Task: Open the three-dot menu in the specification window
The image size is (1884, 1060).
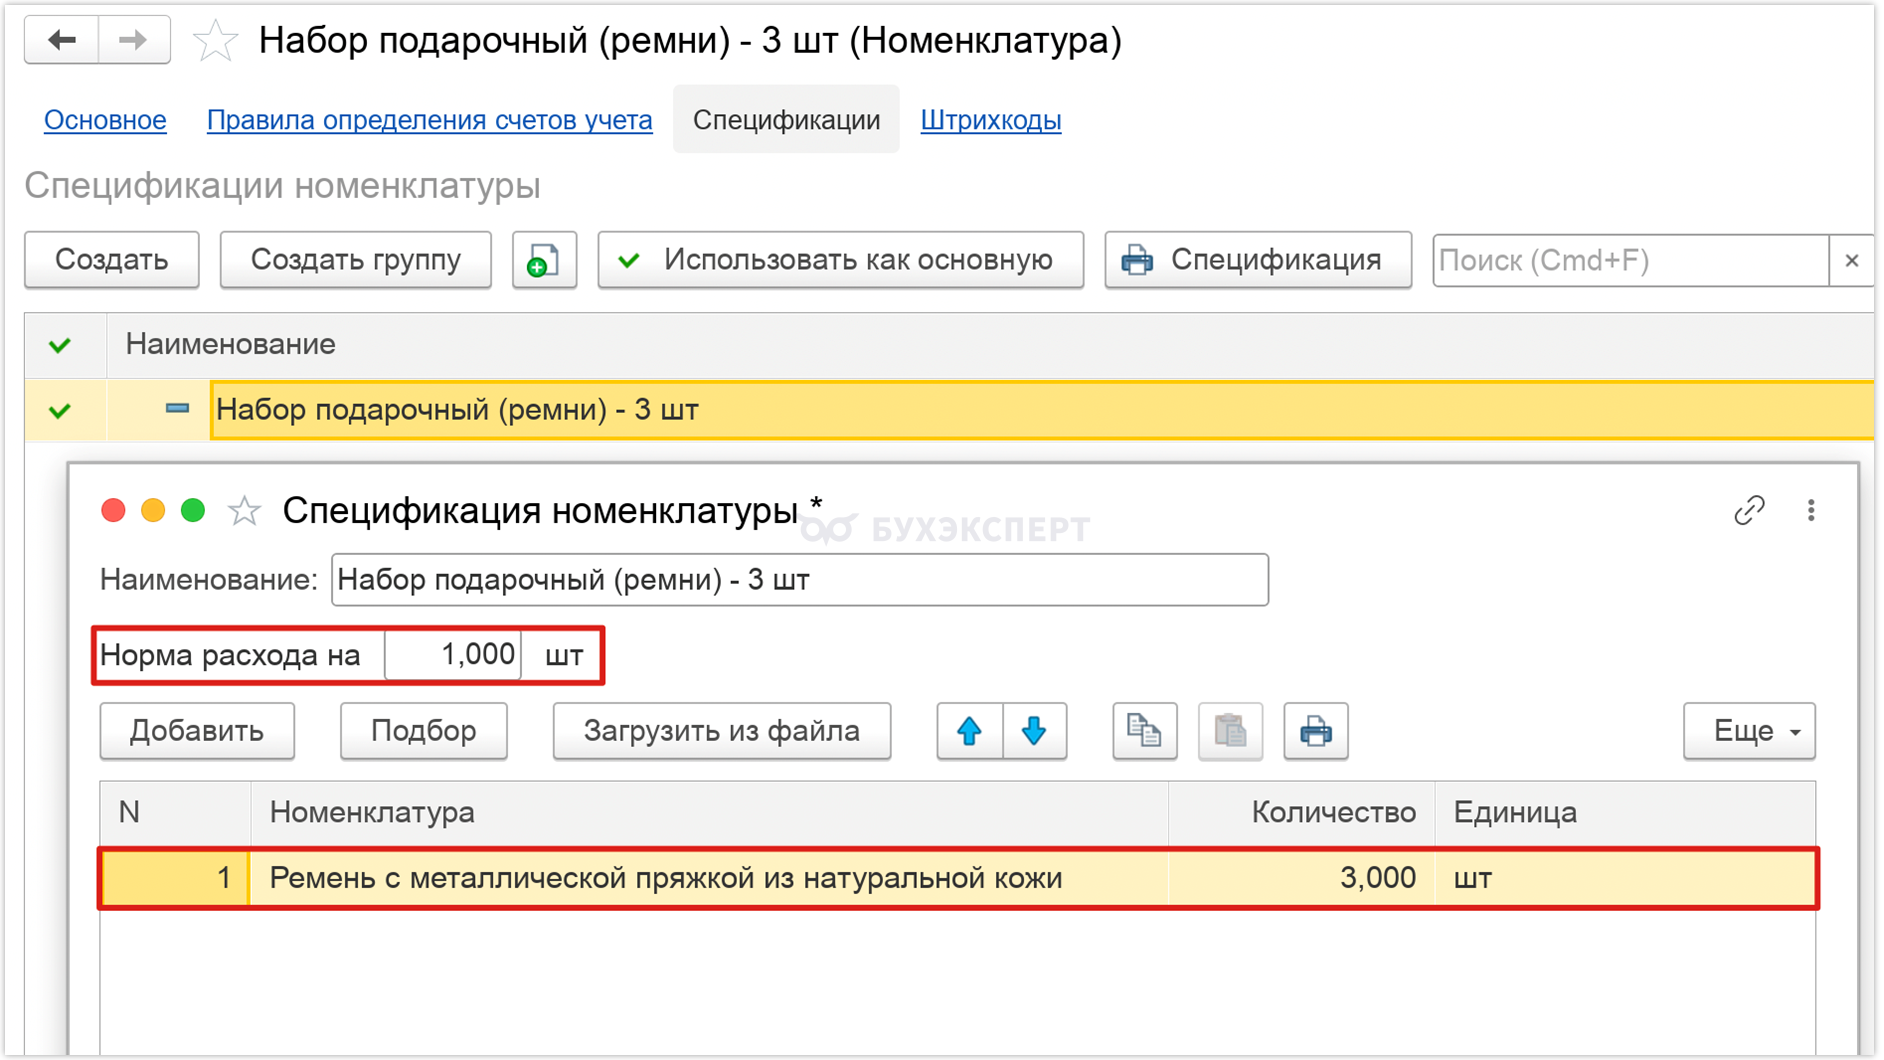Action: (1811, 511)
